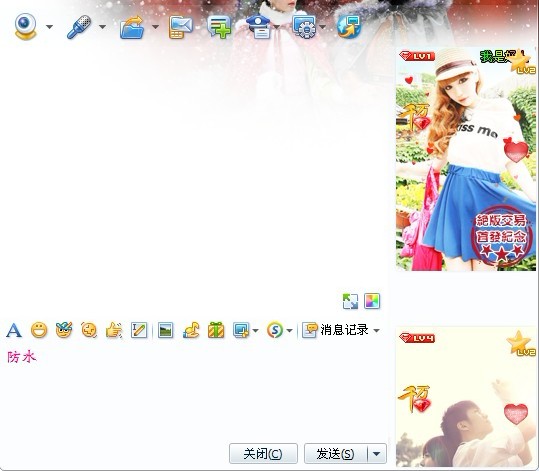Capture a screenshot with screen icon

point(241,330)
